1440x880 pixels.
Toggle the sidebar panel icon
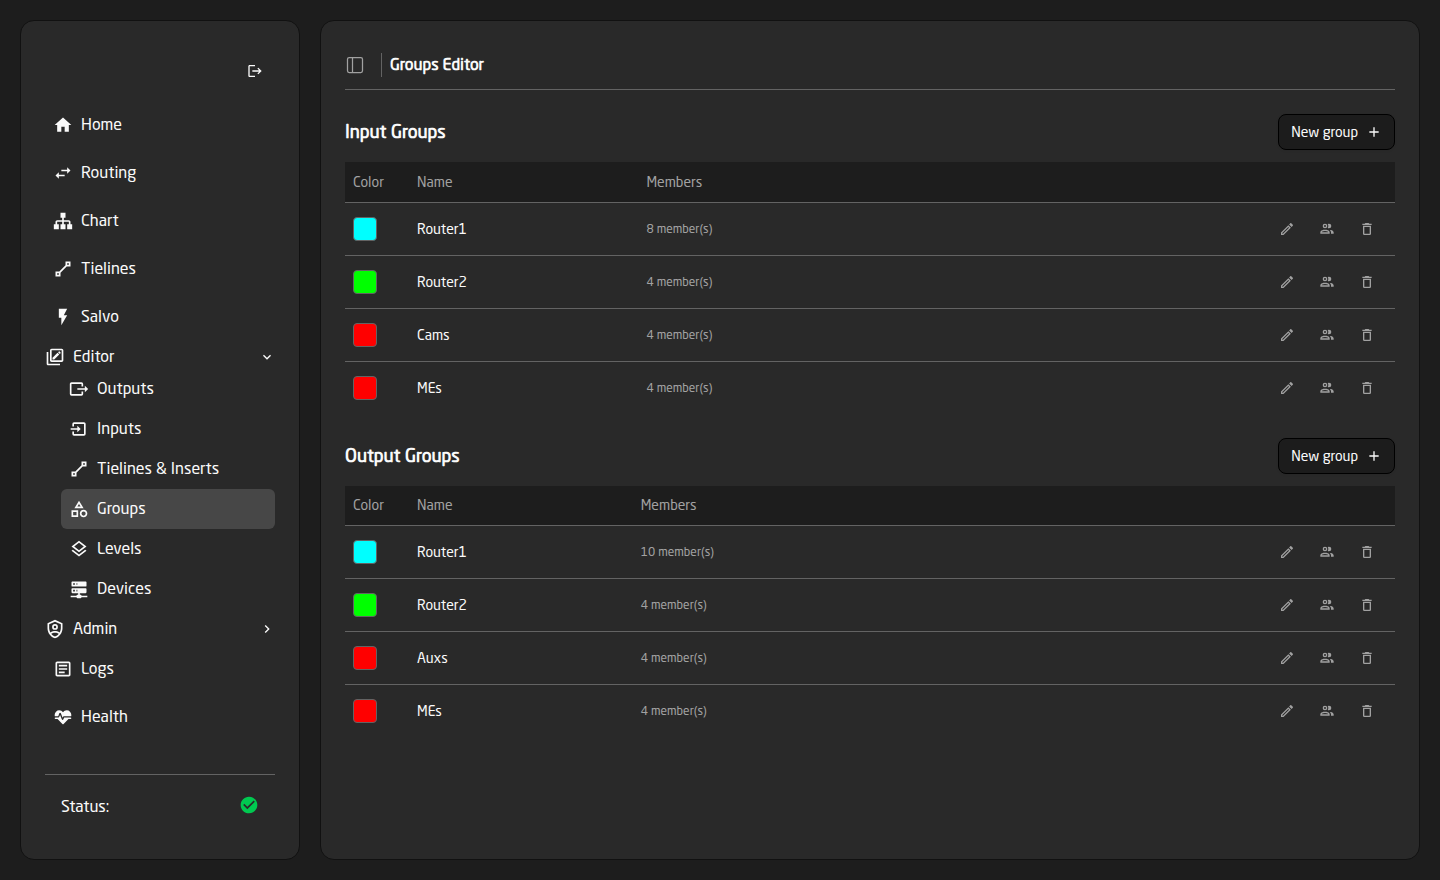tap(355, 65)
